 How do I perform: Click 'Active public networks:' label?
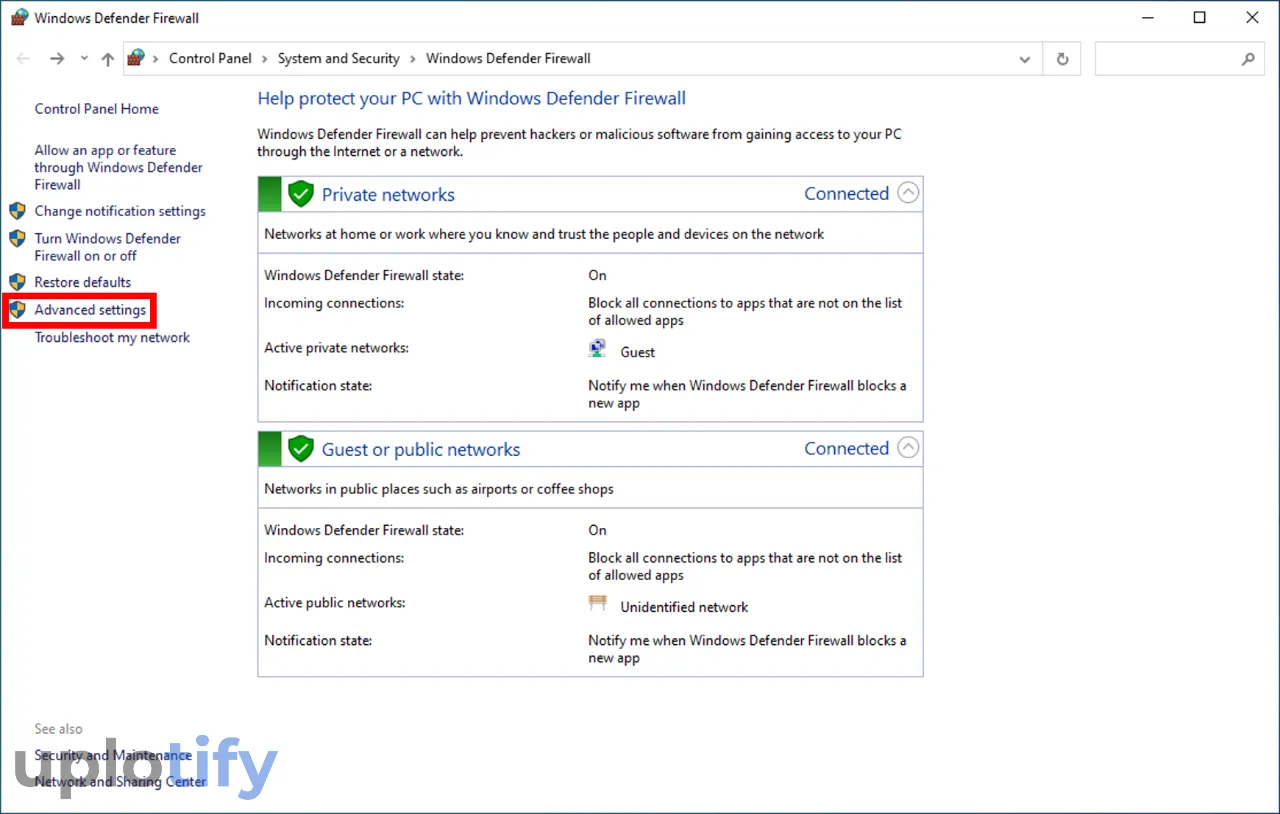click(334, 603)
